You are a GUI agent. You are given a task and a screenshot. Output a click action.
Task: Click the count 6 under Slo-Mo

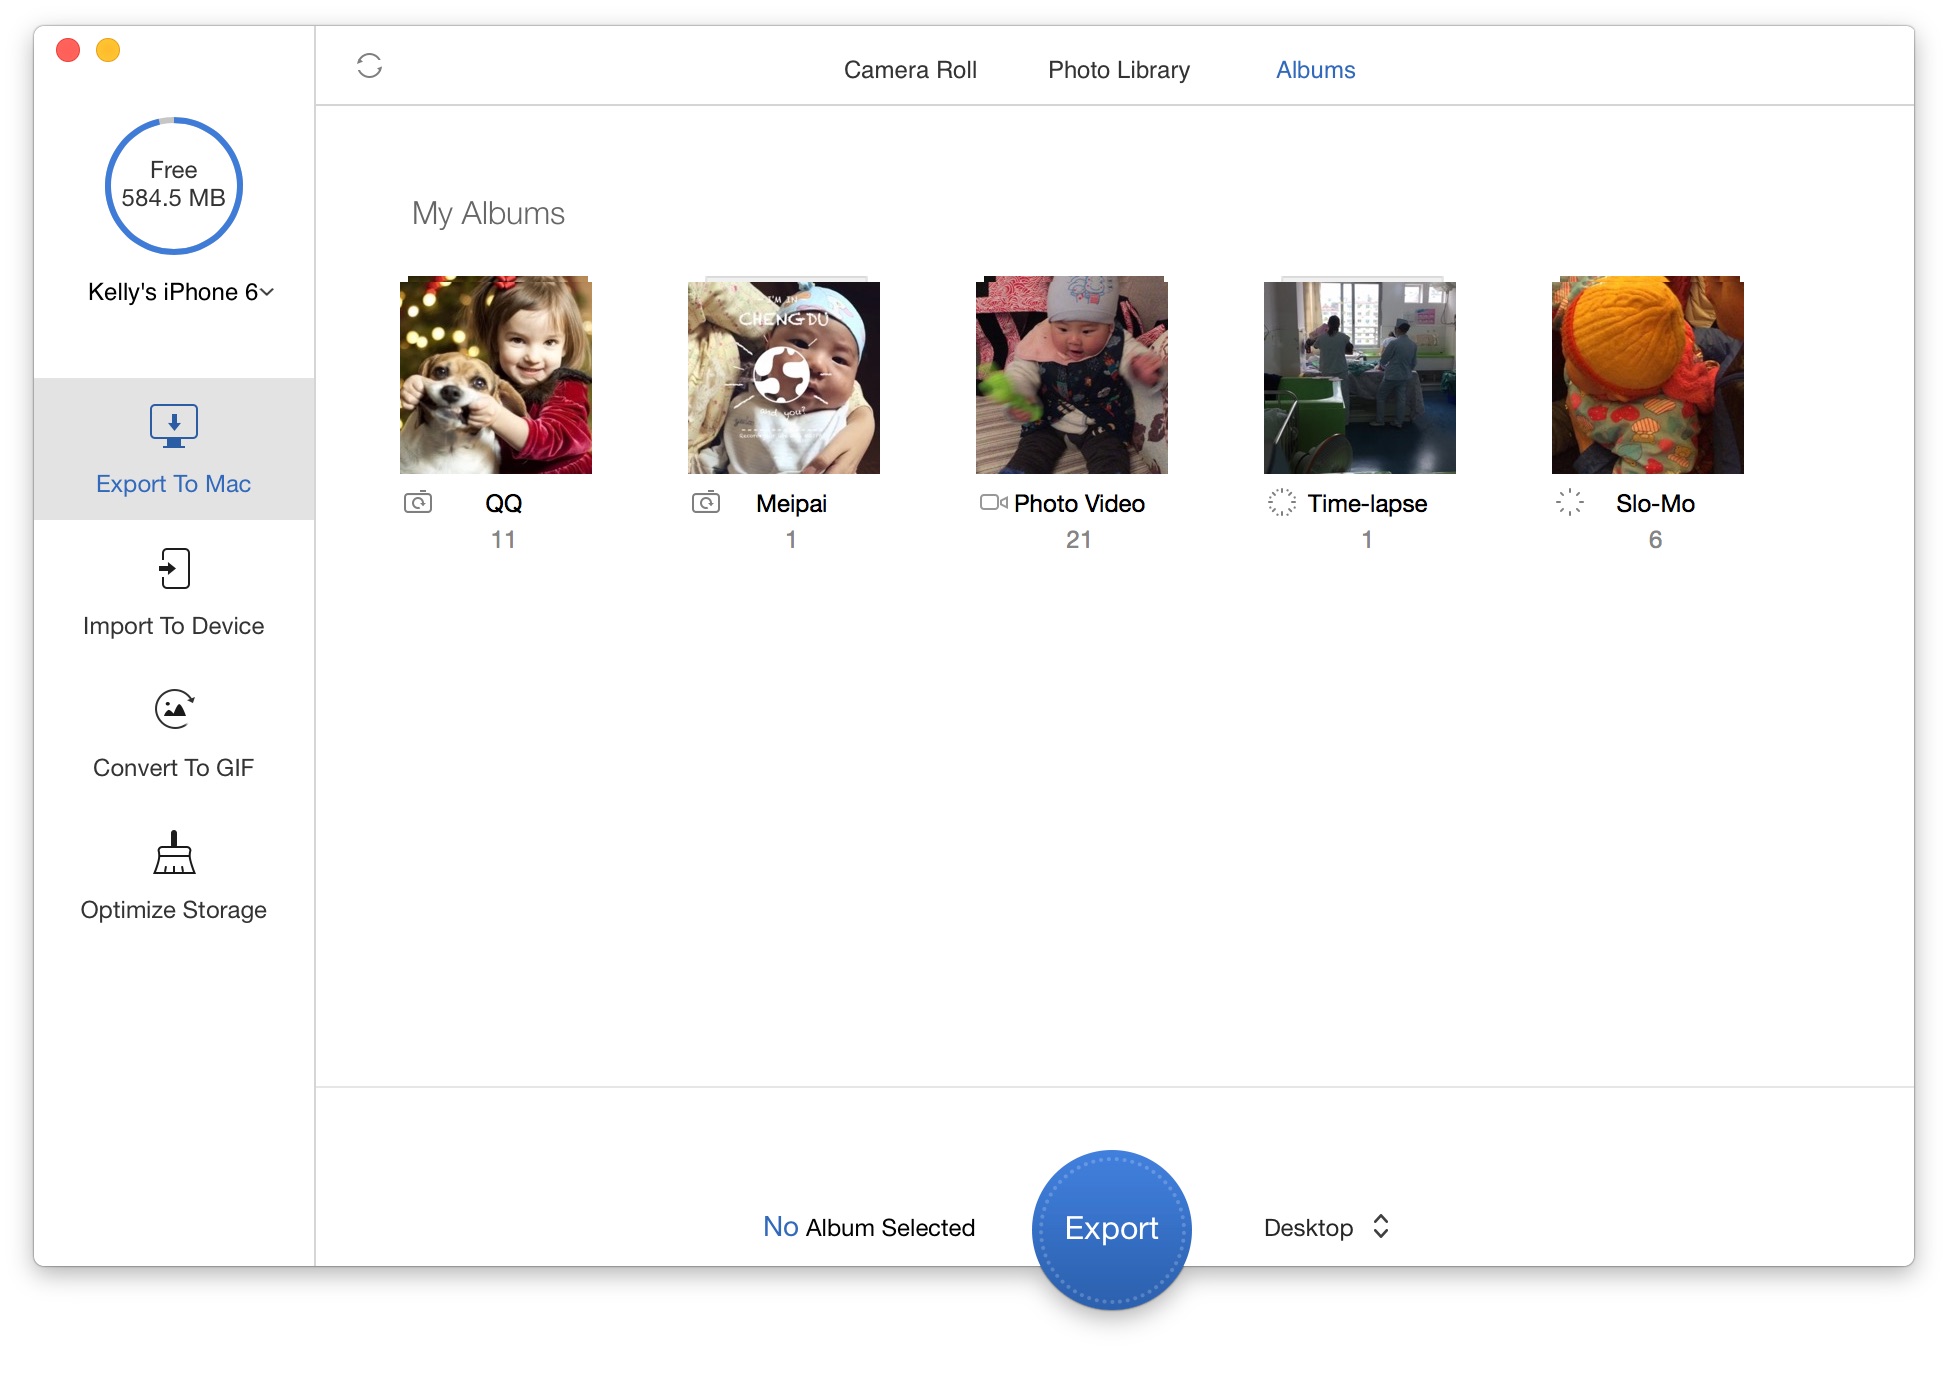coord(1655,540)
